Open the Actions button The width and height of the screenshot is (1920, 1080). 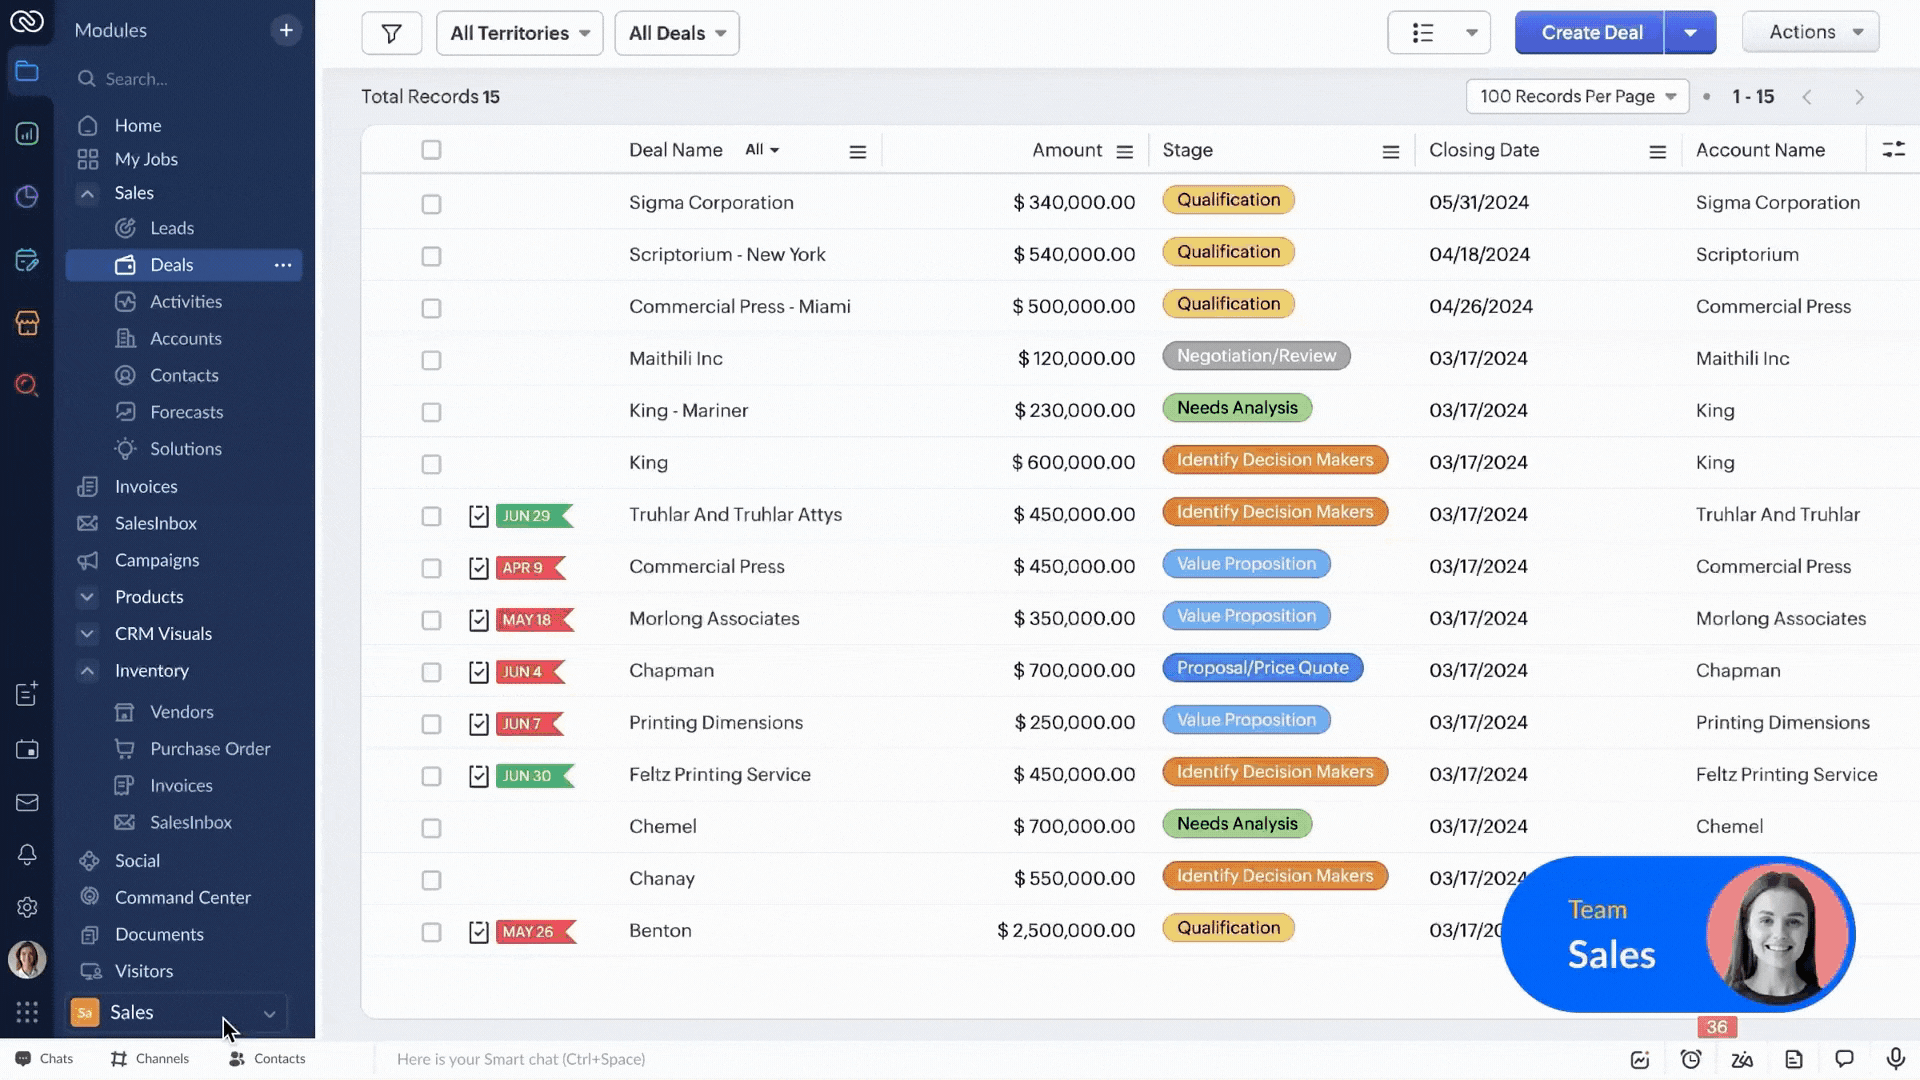pos(1810,31)
